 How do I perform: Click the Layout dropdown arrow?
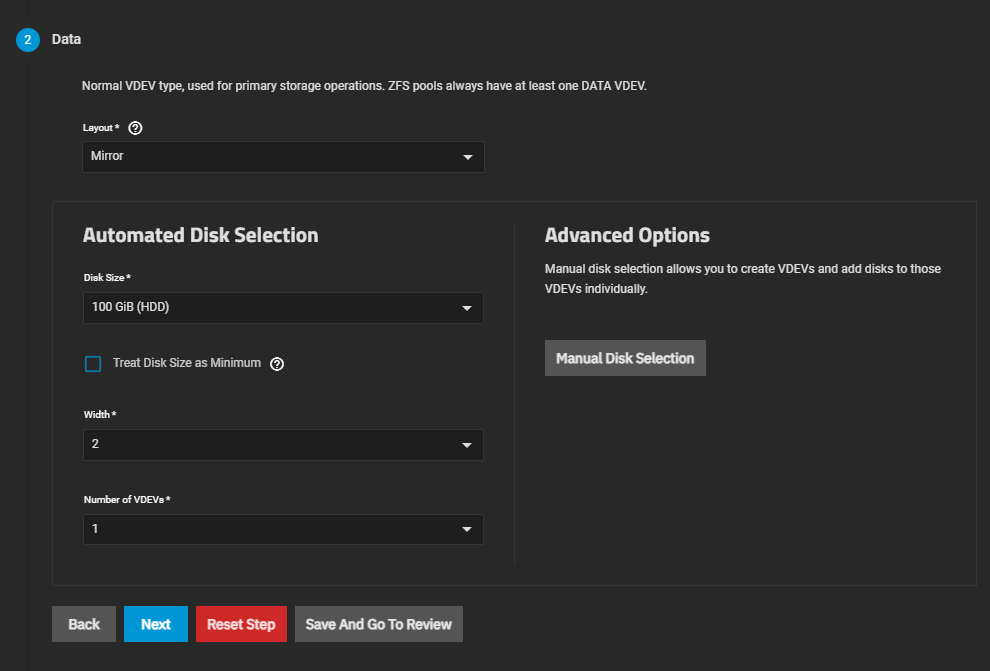click(x=466, y=157)
